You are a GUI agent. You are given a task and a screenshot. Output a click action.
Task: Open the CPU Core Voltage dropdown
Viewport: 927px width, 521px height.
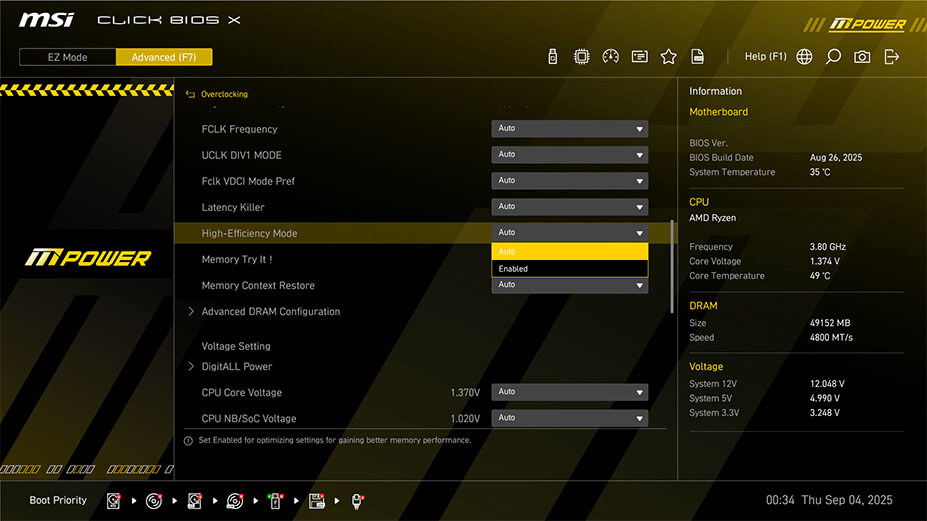[x=569, y=392]
